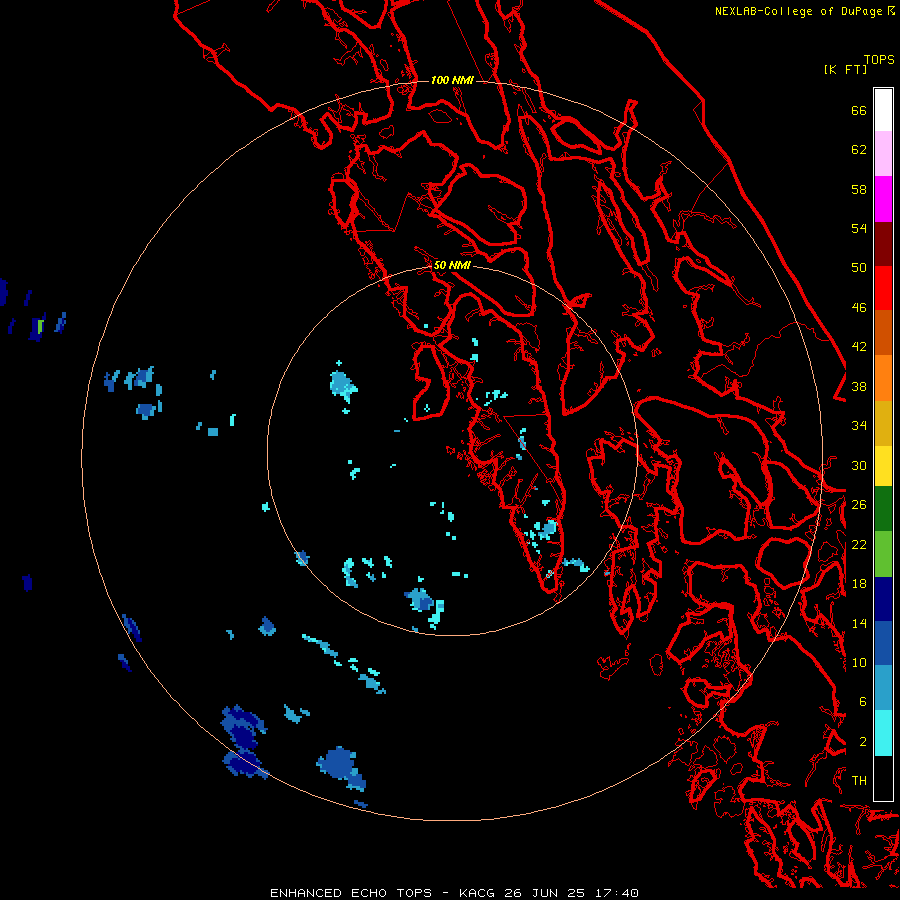Pick the gold legend swatch
This screenshot has height=900, width=900.
coord(883,422)
